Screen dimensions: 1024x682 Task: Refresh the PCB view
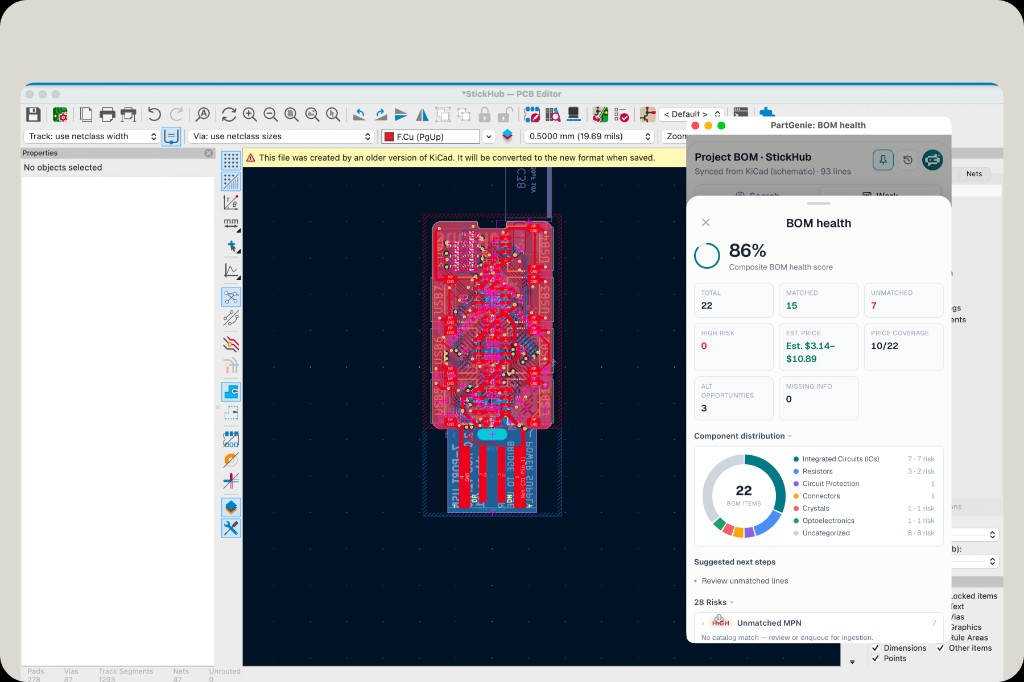229,114
